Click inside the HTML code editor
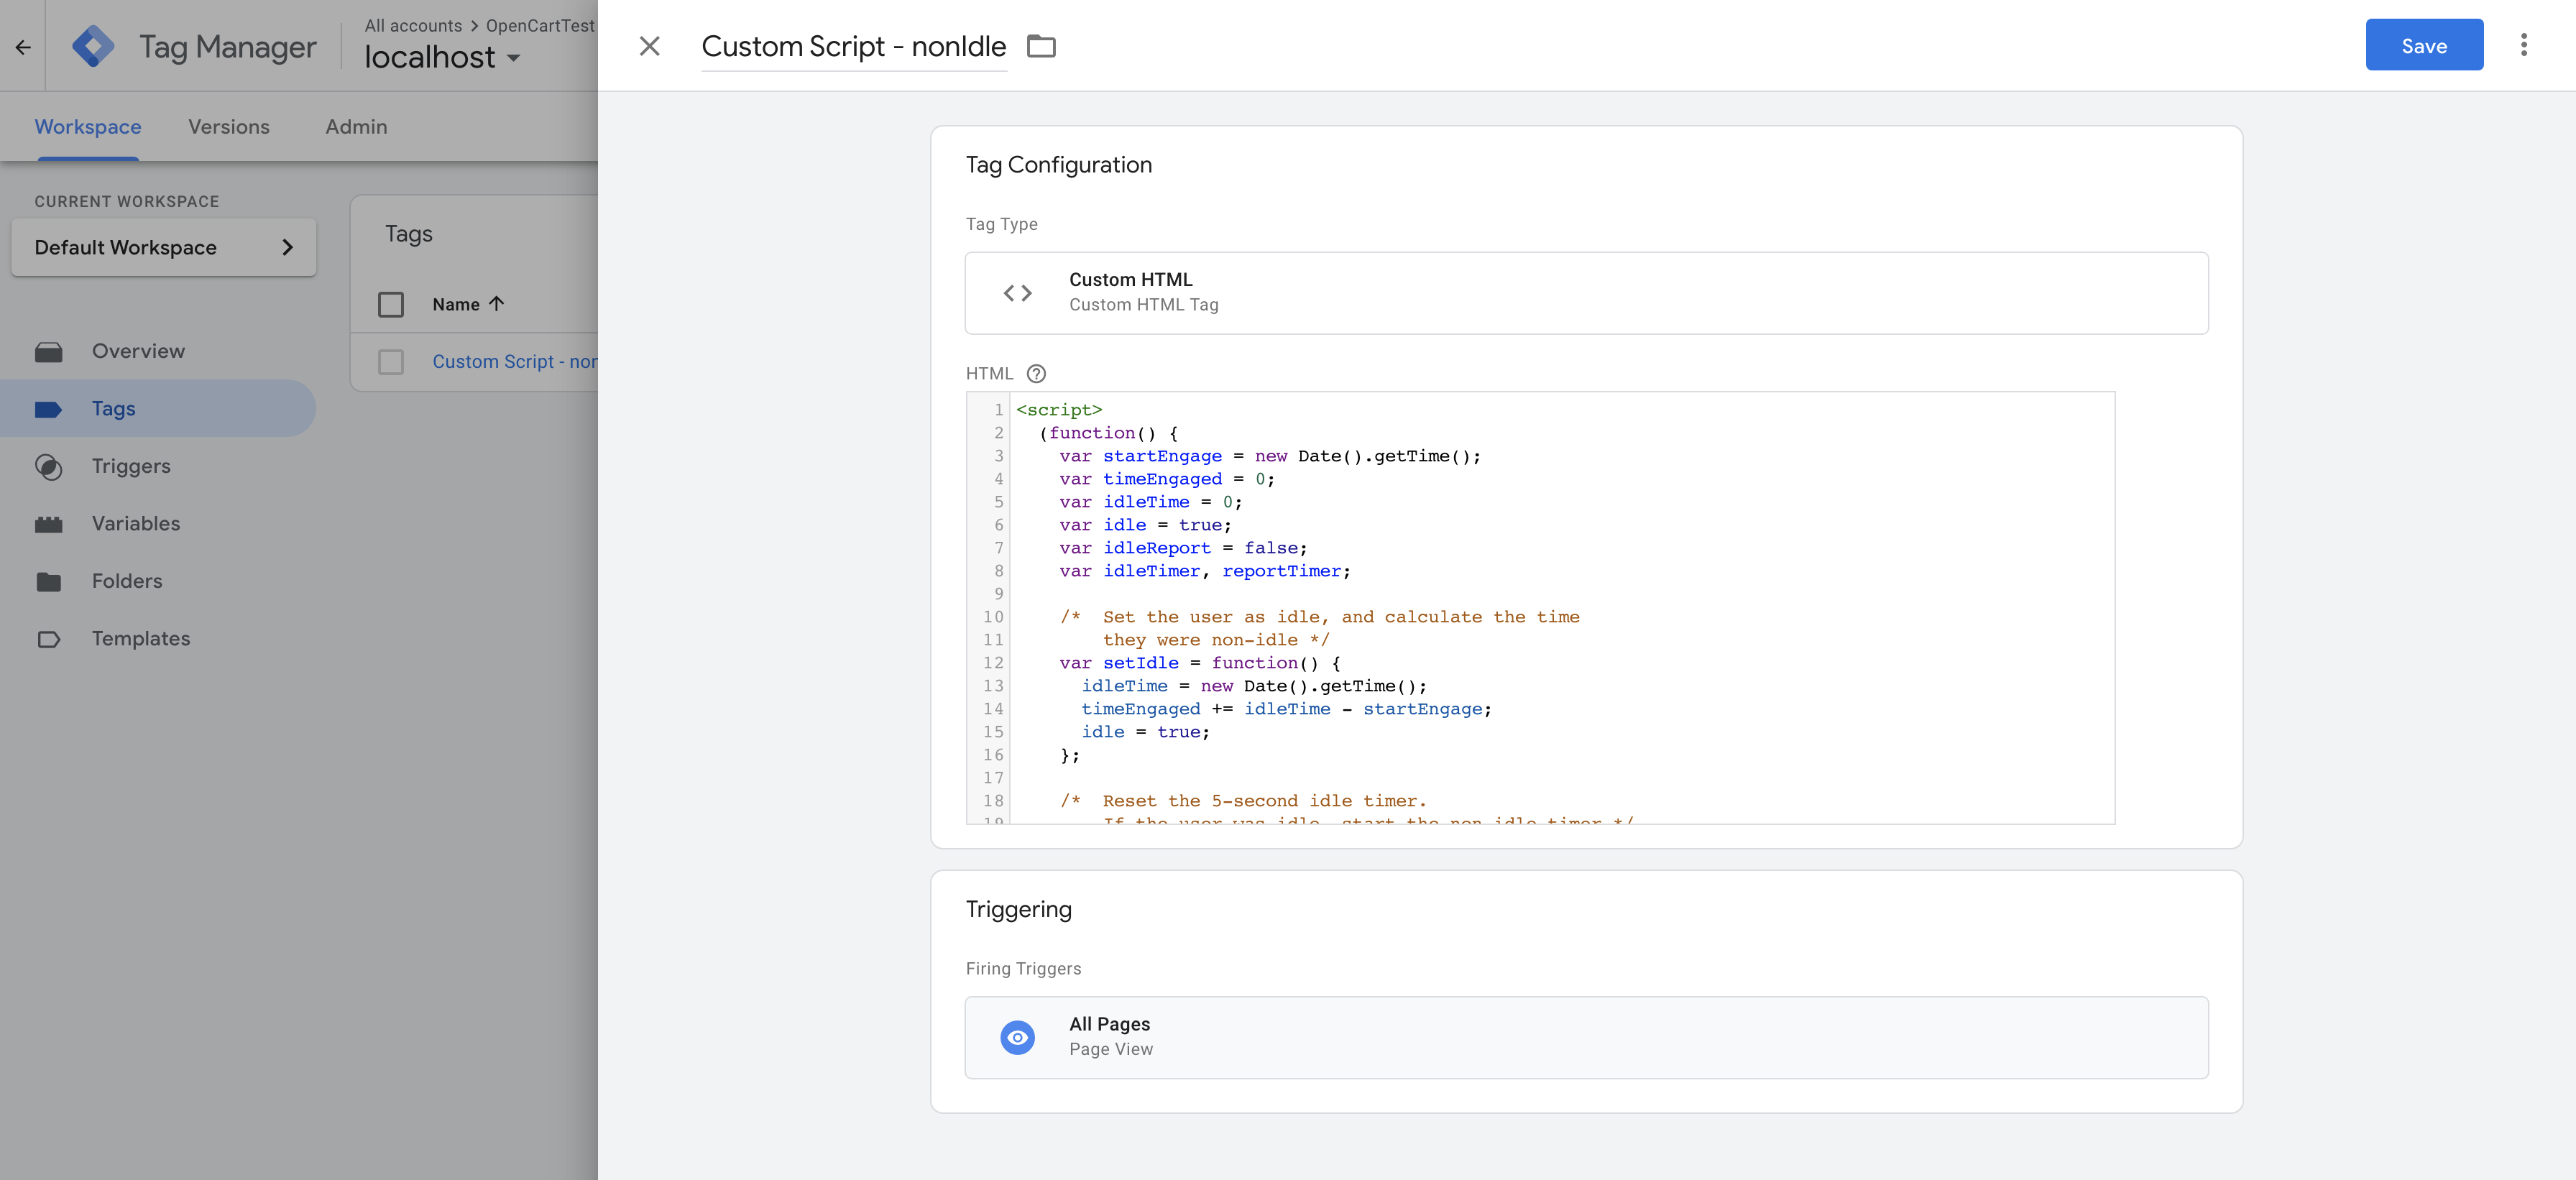 [x=1540, y=608]
